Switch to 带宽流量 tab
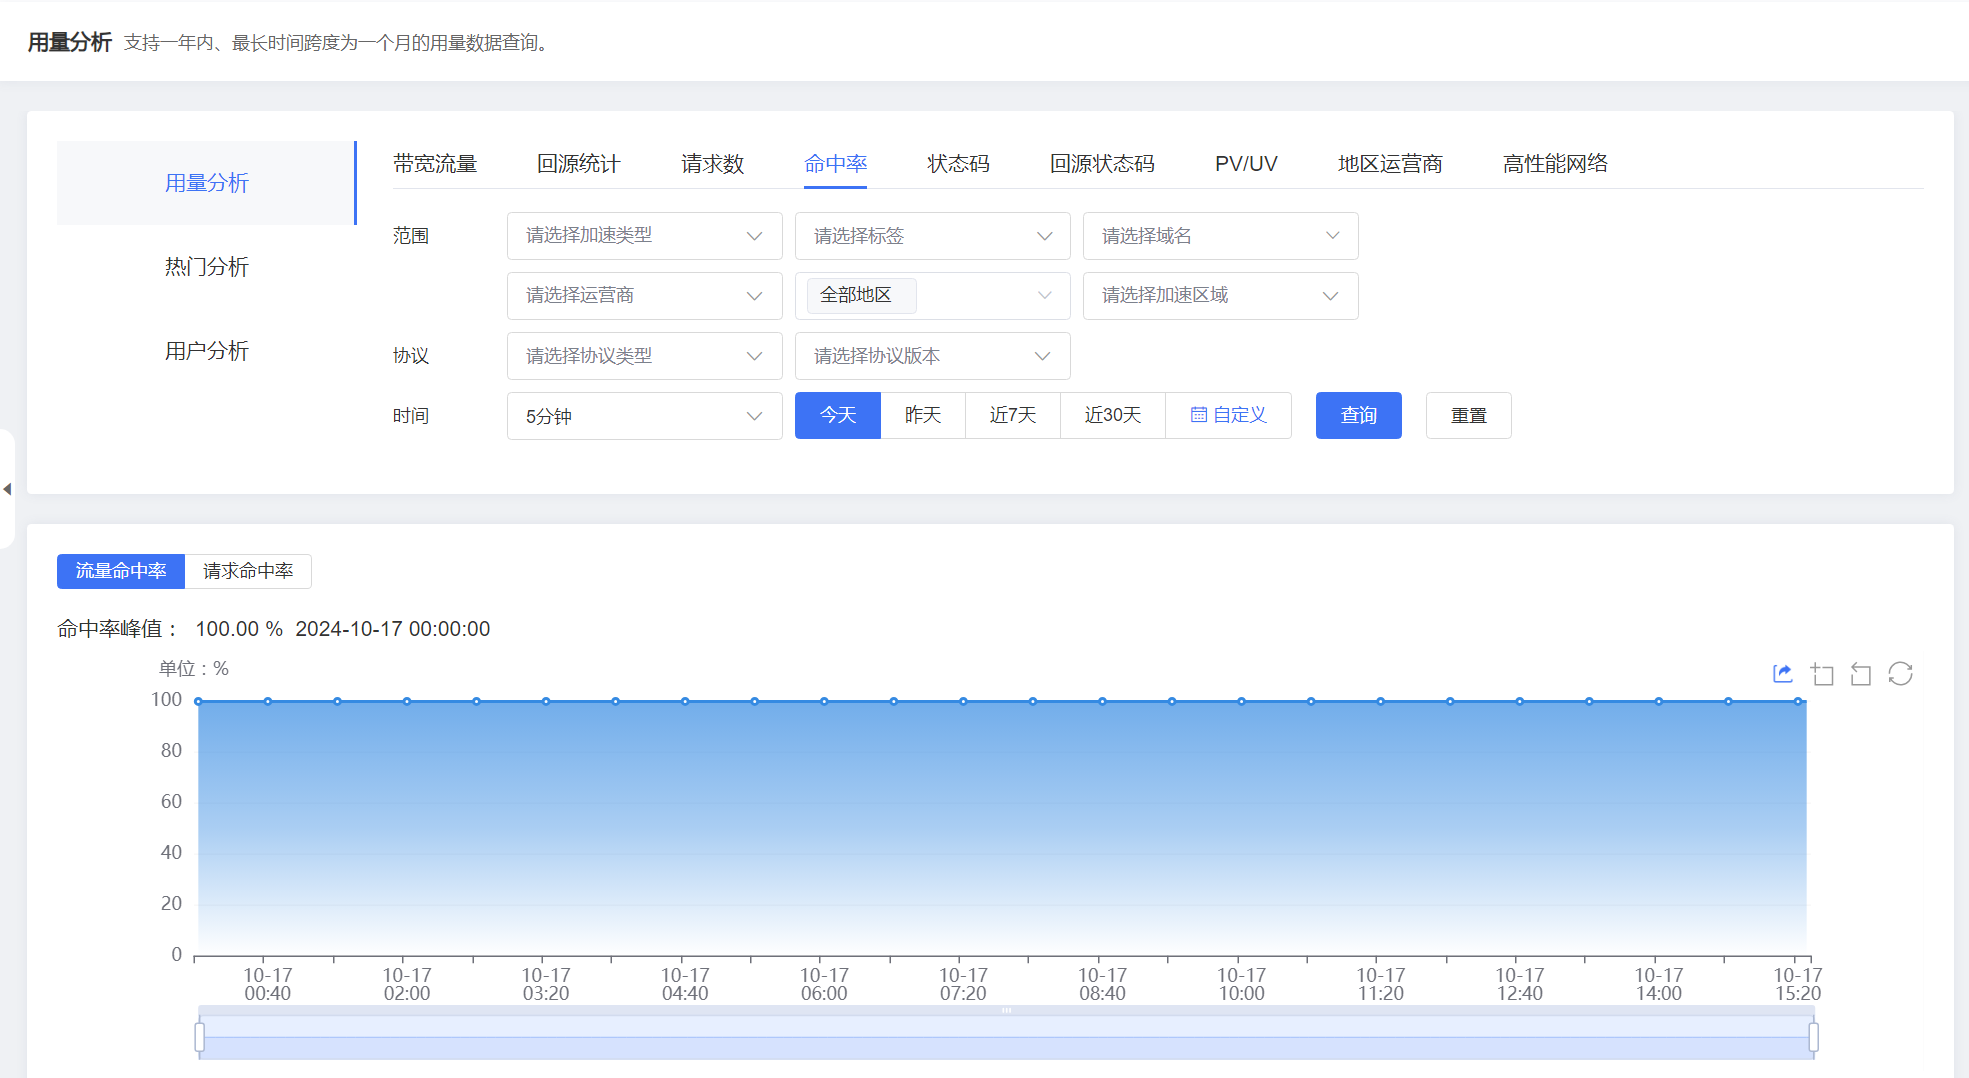1969x1078 pixels. (x=435, y=164)
